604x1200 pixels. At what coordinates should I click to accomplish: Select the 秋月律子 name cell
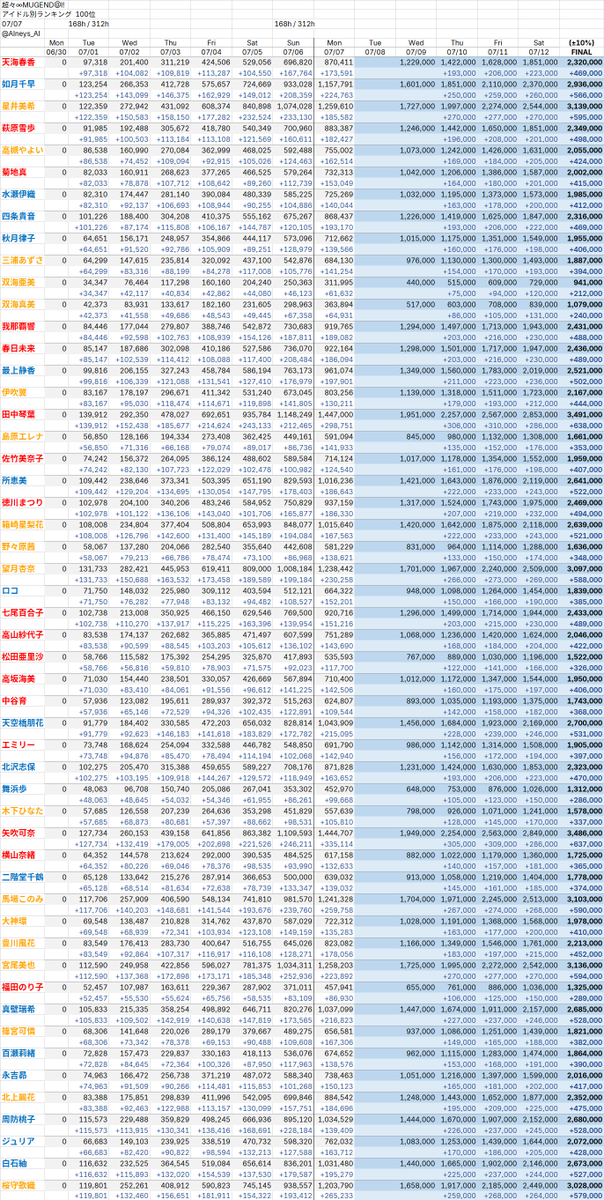pyautogui.click(x=21, y=236)
